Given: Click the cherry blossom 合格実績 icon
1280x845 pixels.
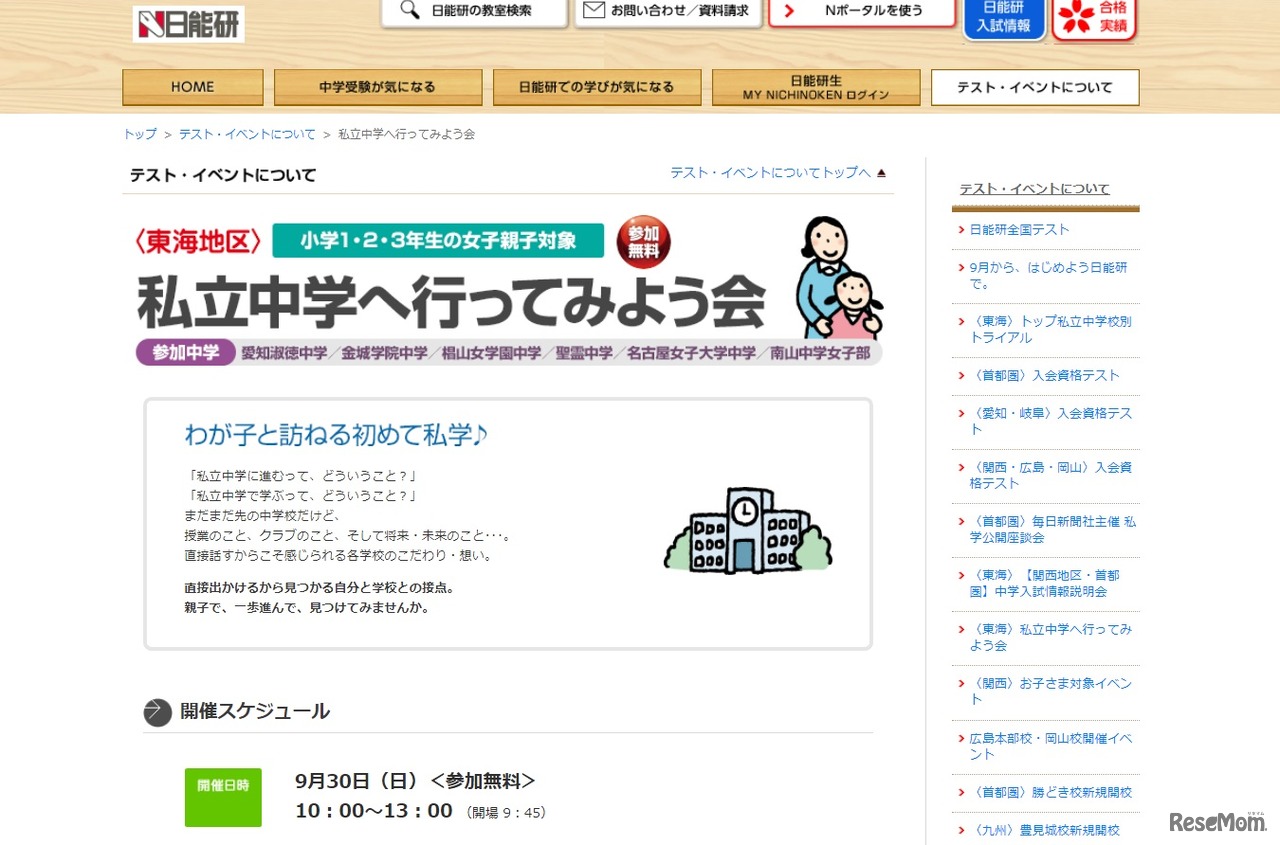Looking at the screenshot, I should [1076, 16].
